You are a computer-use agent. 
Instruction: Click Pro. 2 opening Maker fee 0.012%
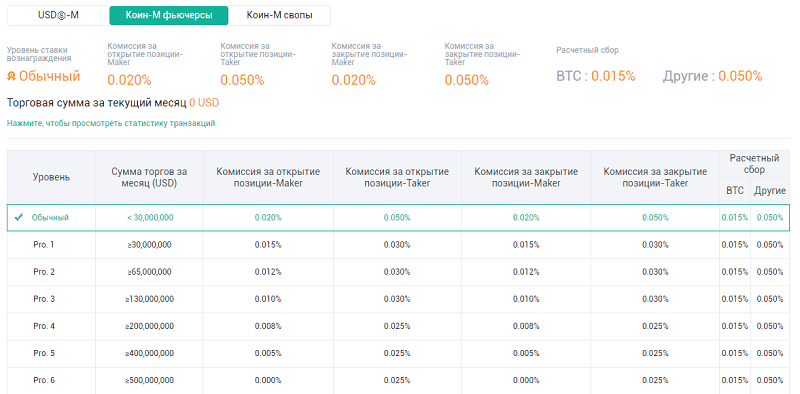(x=268, y=272)
